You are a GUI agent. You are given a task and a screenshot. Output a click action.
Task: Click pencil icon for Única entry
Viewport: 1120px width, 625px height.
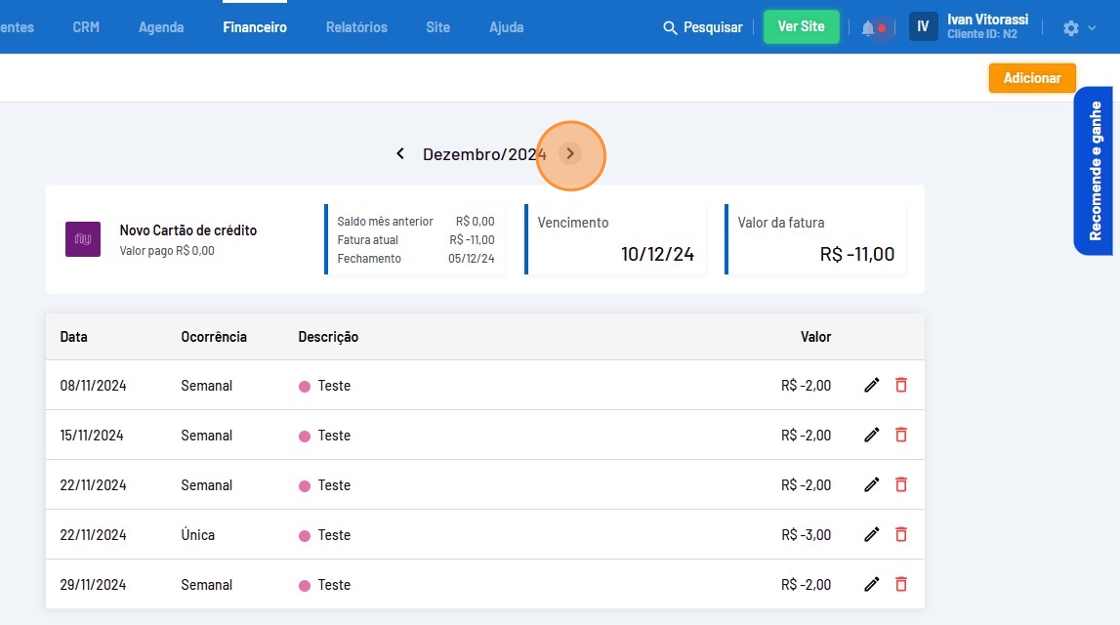[x=871, y=535]
